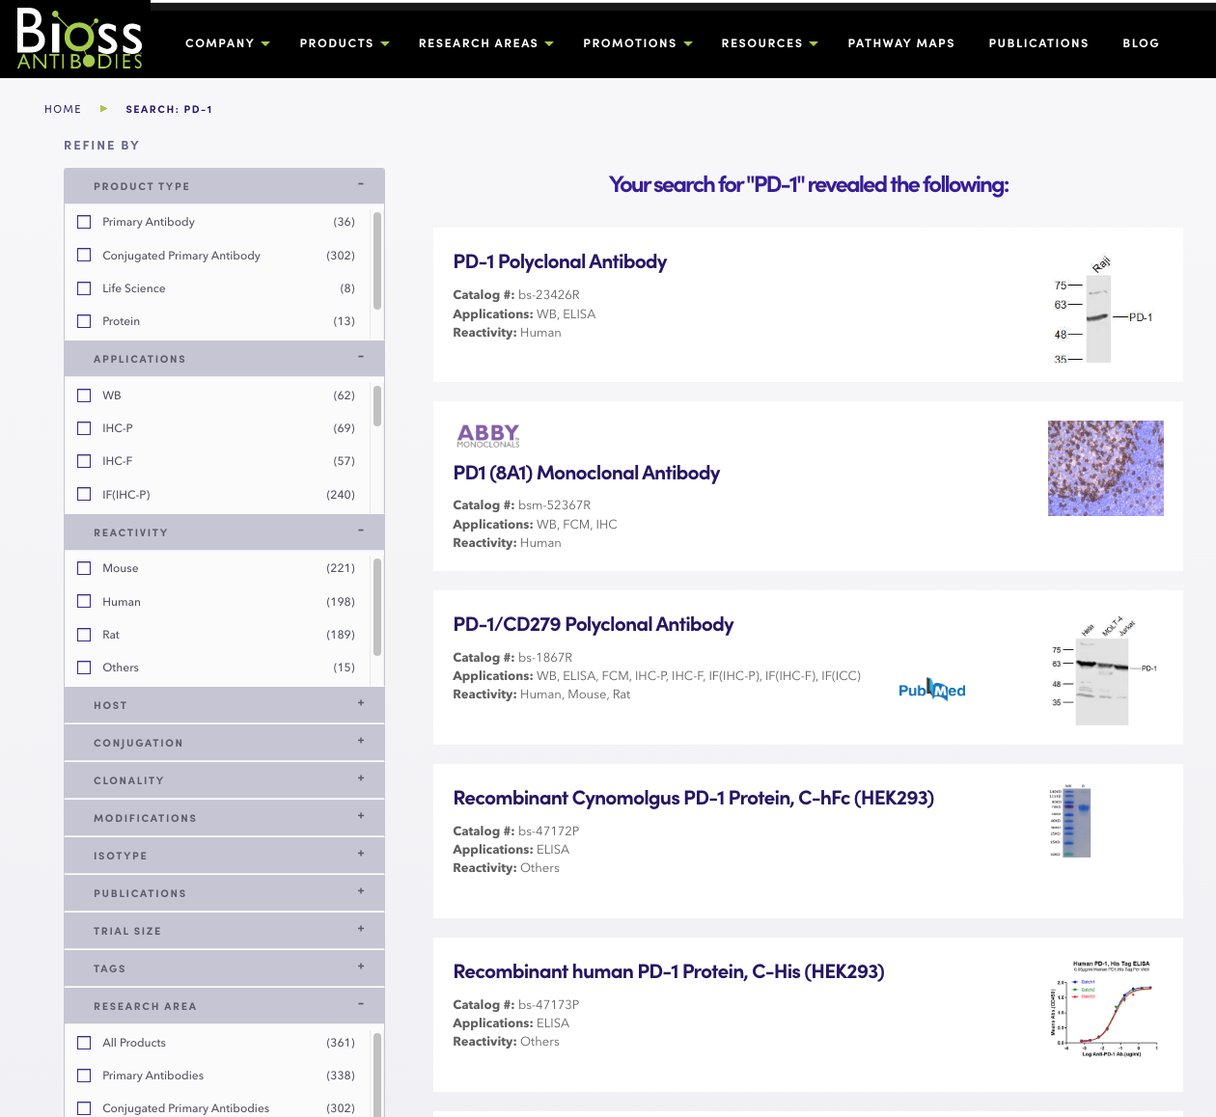Open PD-1/CD279 Polyclonal Antibody product
Screen dimensions: 1216x1117
point(593,625)
